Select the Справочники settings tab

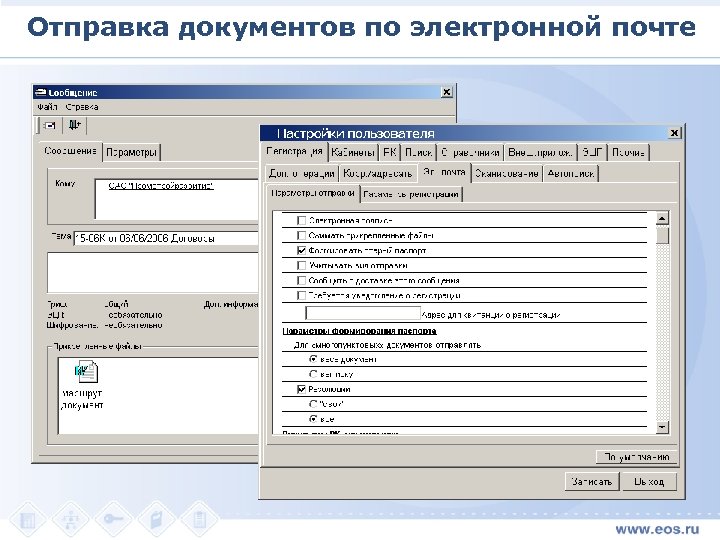coord(470,152)
